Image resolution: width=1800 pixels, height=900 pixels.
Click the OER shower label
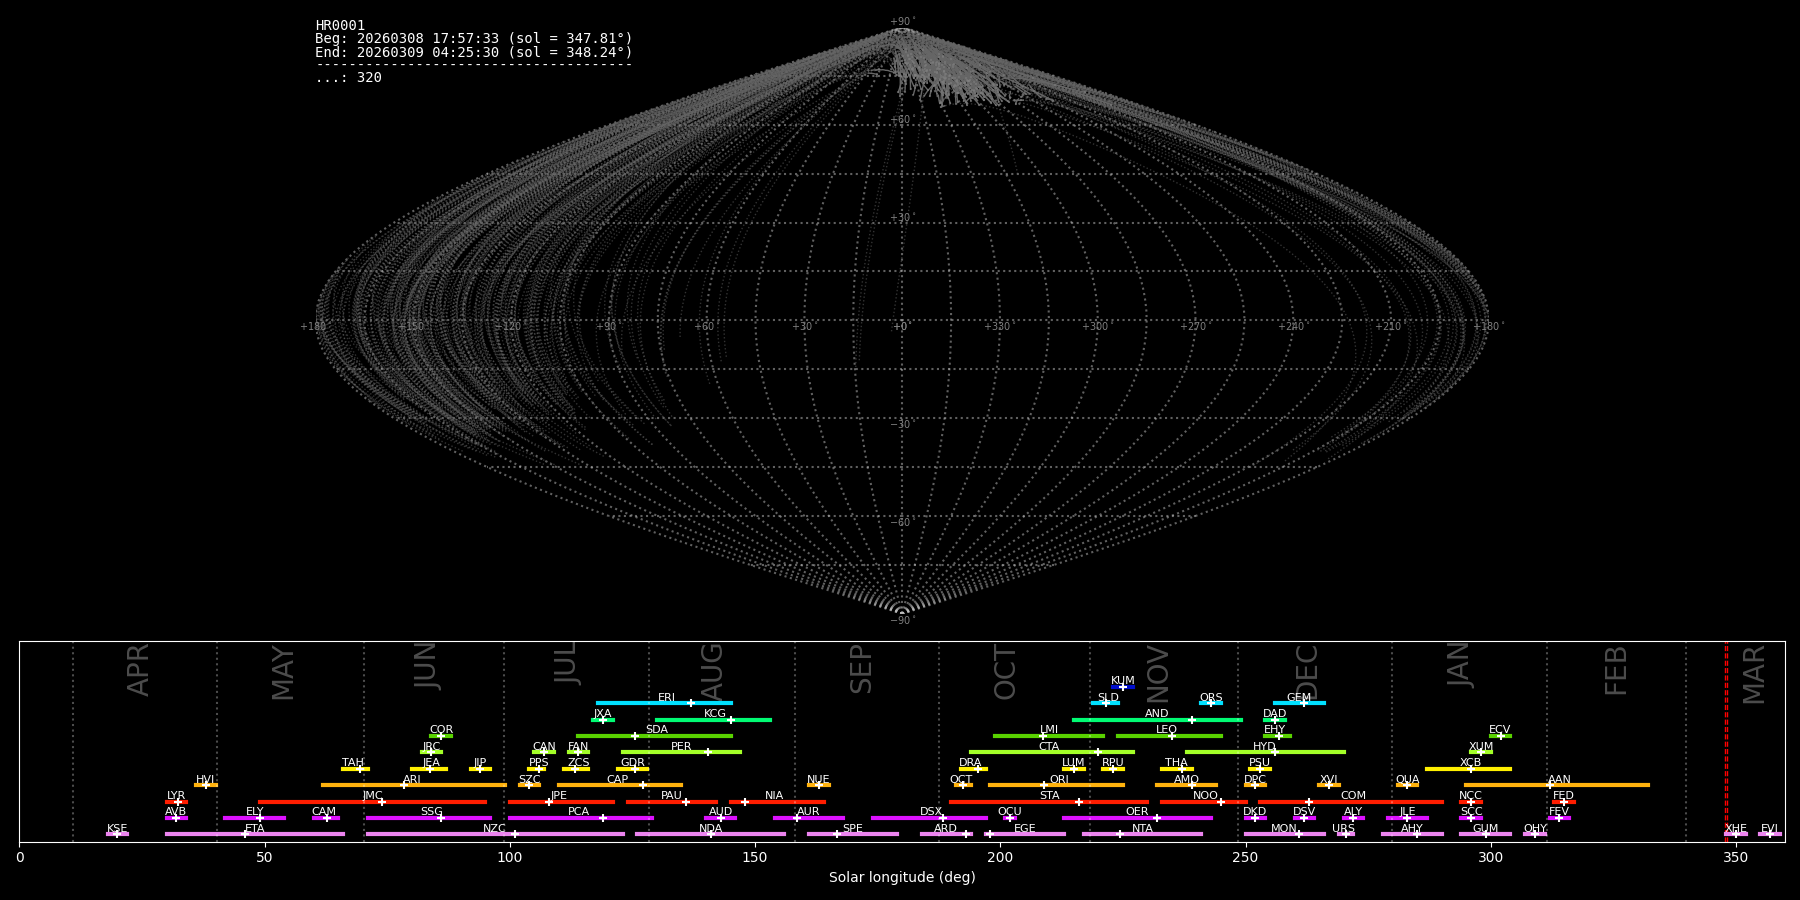pyautogui.click(x=1137, y=812)
